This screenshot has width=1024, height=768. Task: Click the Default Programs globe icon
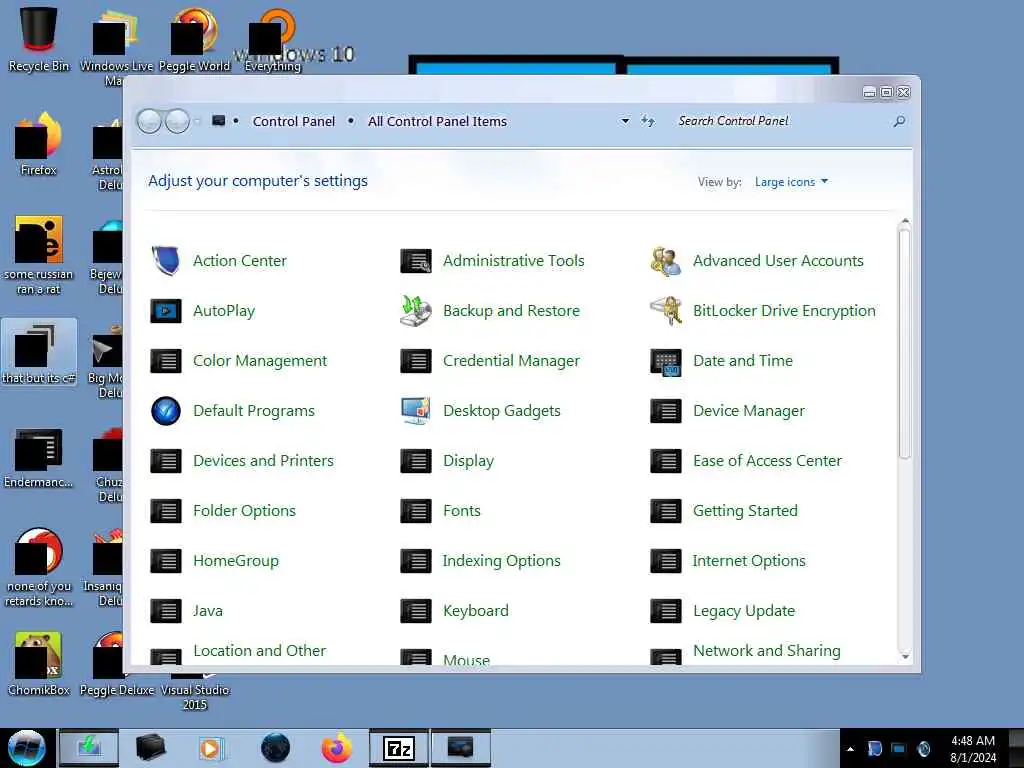(166, 411)
